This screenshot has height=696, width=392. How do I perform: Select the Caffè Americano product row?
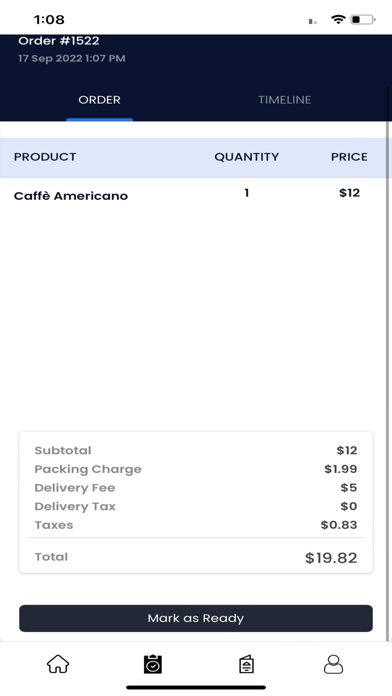coord(196,195)
